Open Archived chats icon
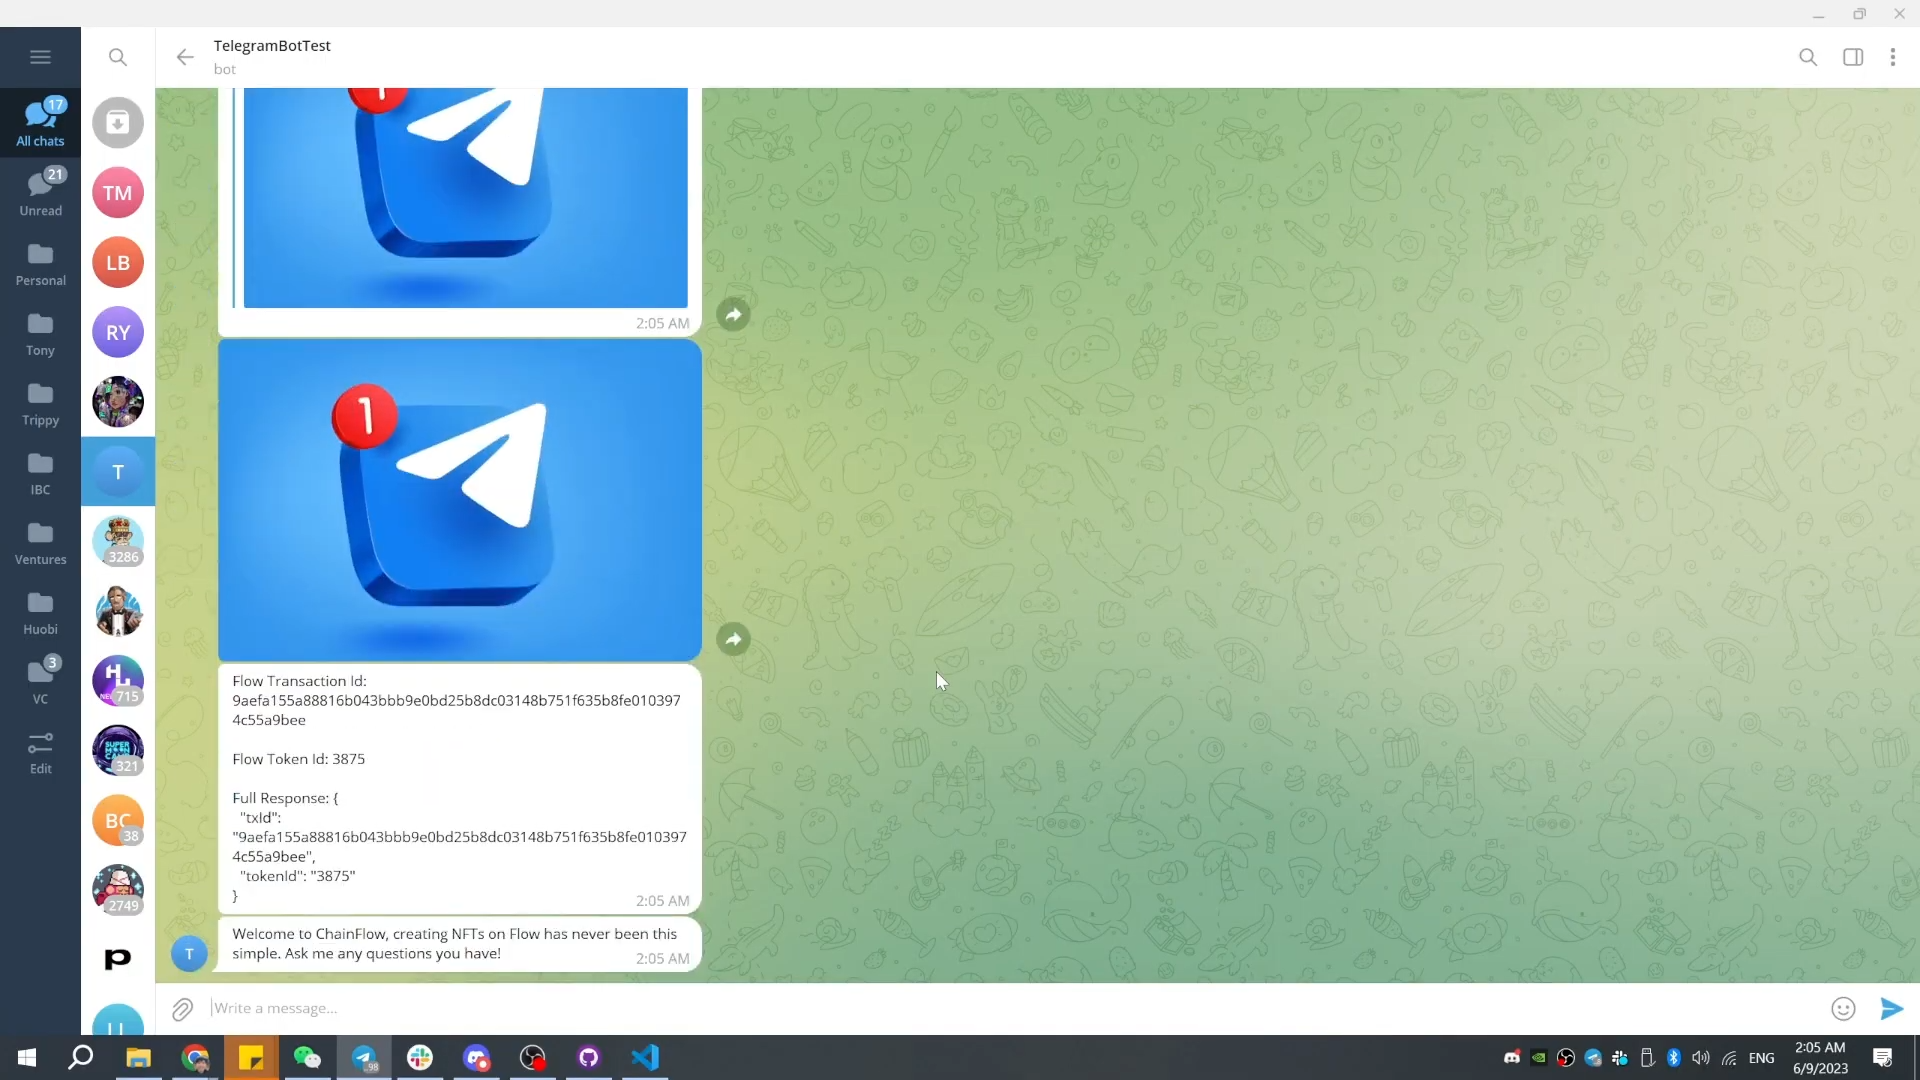1920x1080 pixels. [x=118, y=123]
